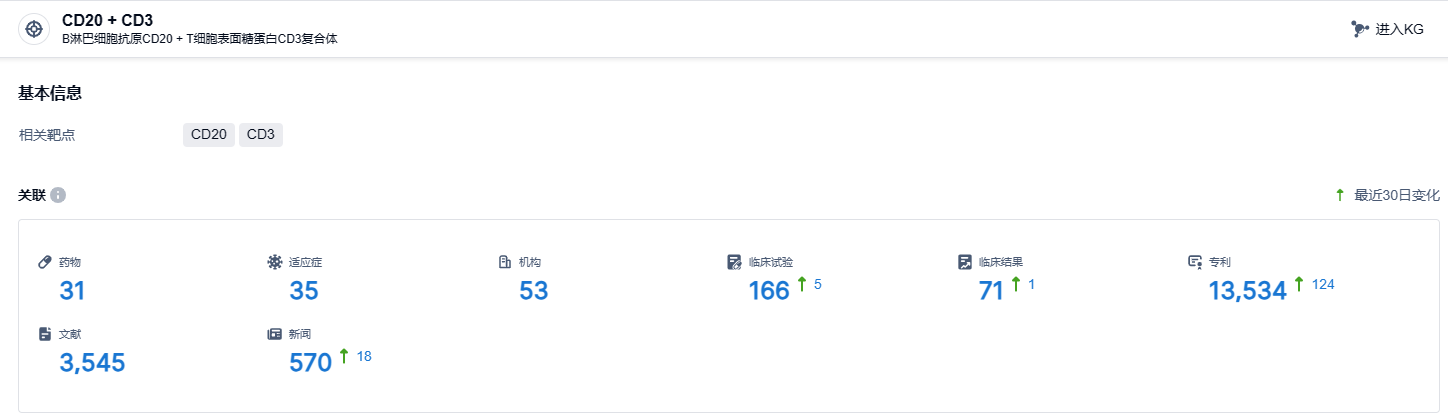Click 进入KG text button
Screen dimensions: 1448x416
[1399, 29]
